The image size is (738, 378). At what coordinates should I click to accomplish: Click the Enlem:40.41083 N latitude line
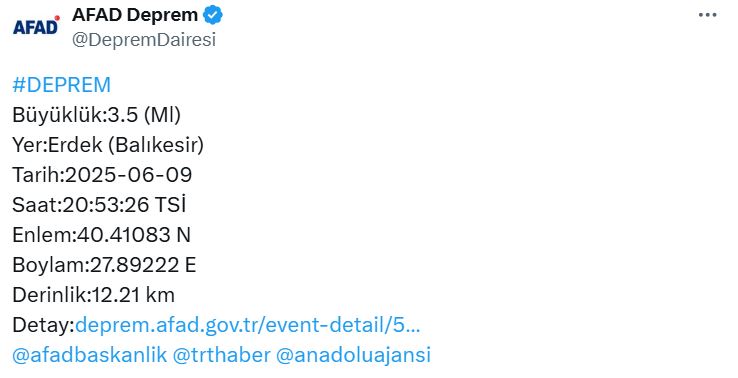pyautogui.click(x=101, y=235)
